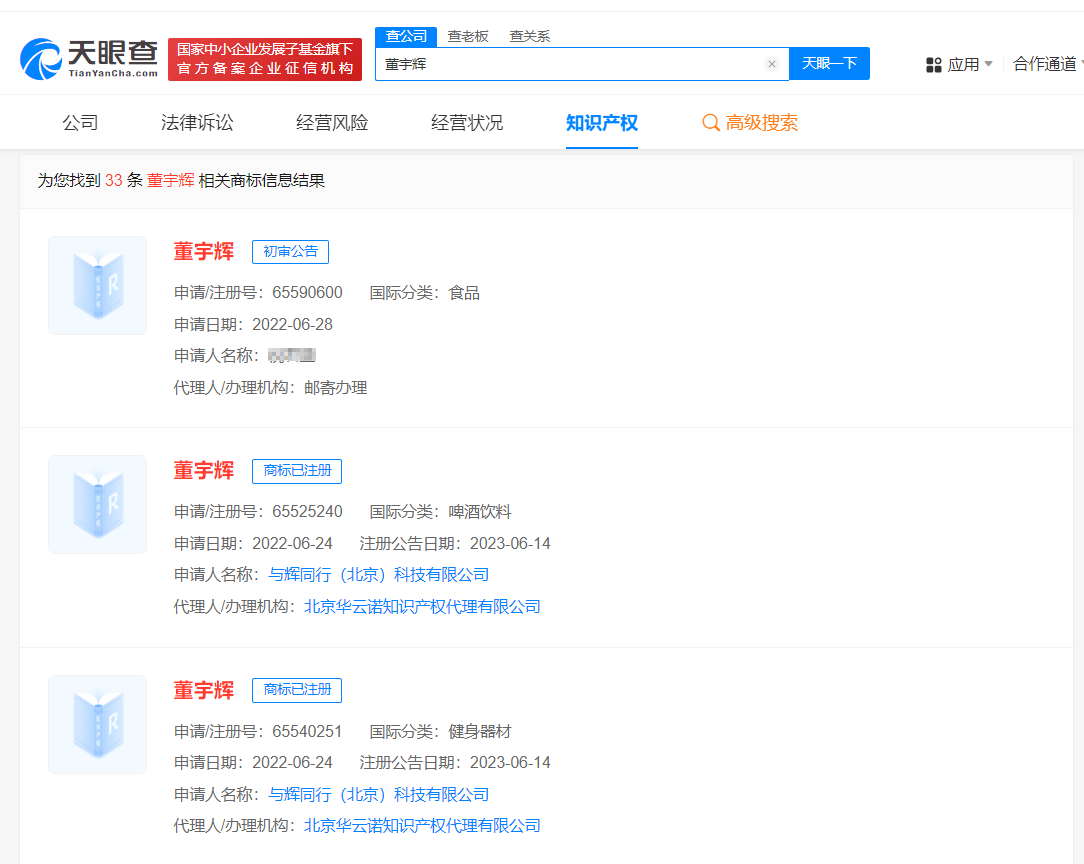Open the 经营风险 section

(330, 121)
